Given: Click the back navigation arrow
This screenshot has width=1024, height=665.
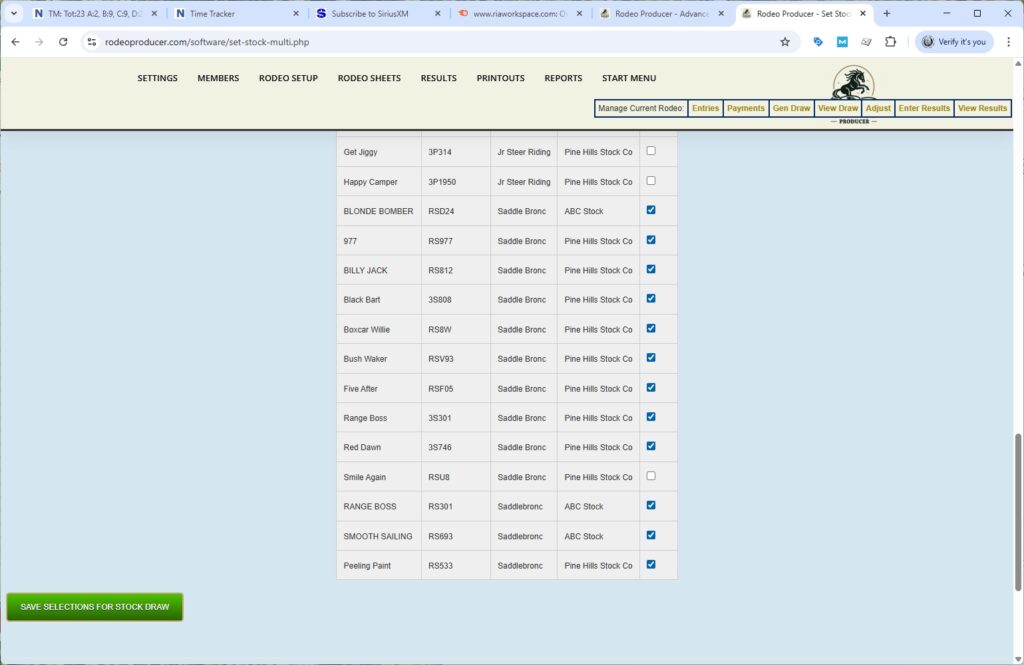Looking at the screenshot, I should [x=15, y=43].
